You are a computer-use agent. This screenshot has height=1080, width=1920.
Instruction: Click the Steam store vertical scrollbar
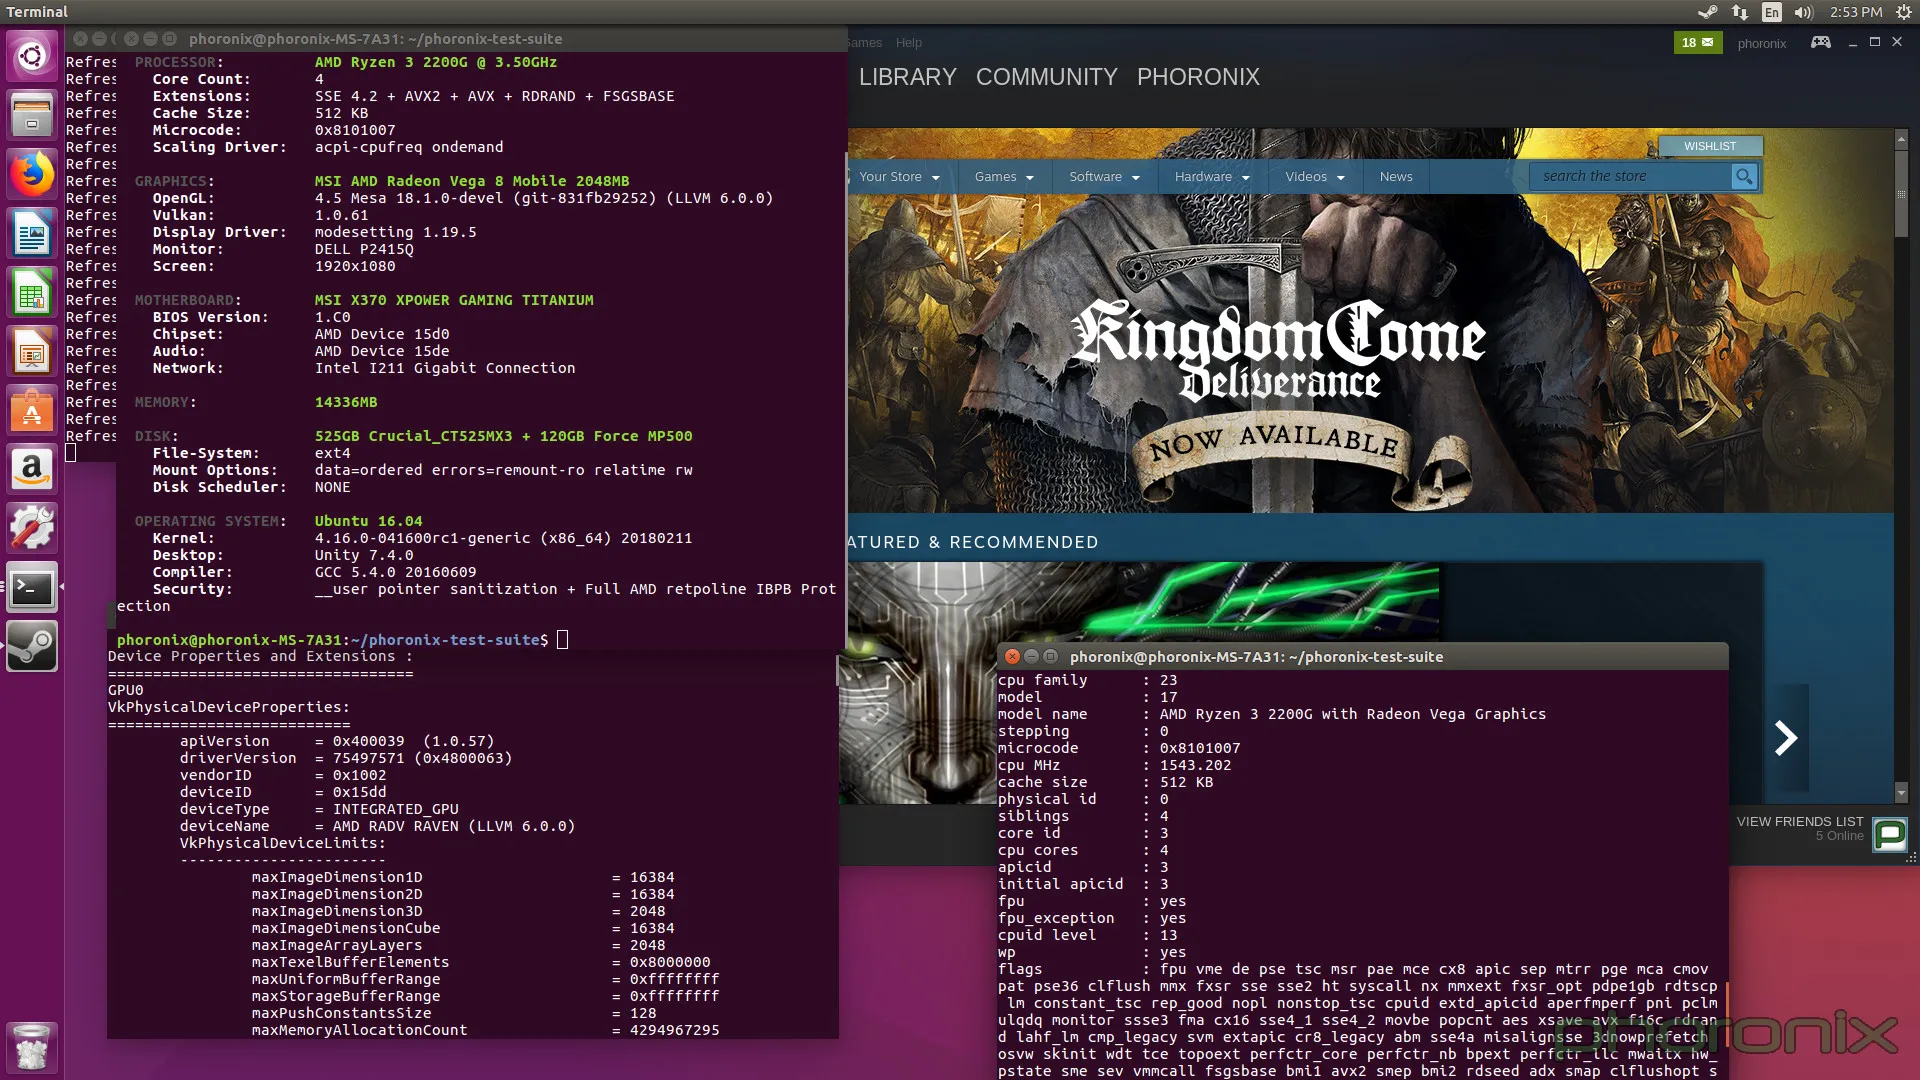[x=1902, y=195]
